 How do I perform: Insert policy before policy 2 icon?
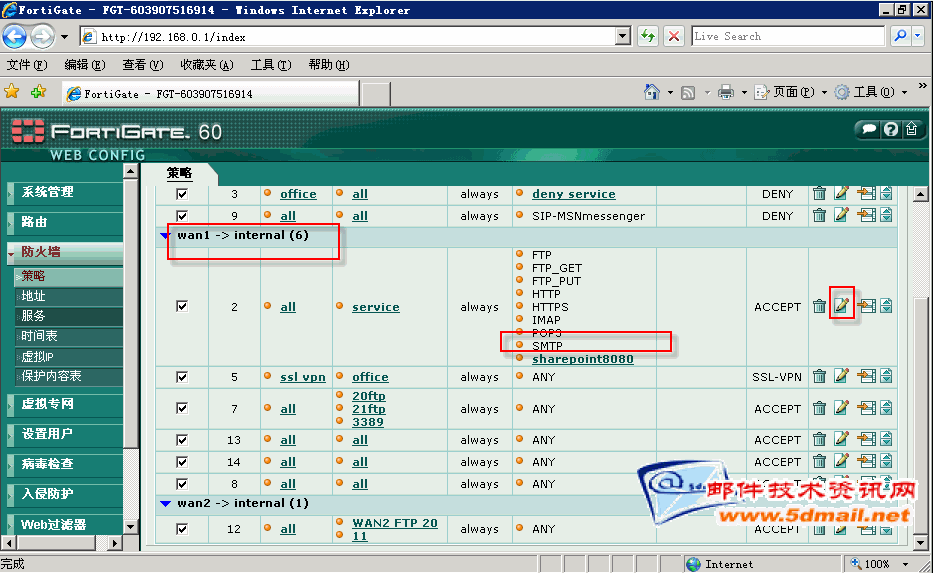[867, 306]
